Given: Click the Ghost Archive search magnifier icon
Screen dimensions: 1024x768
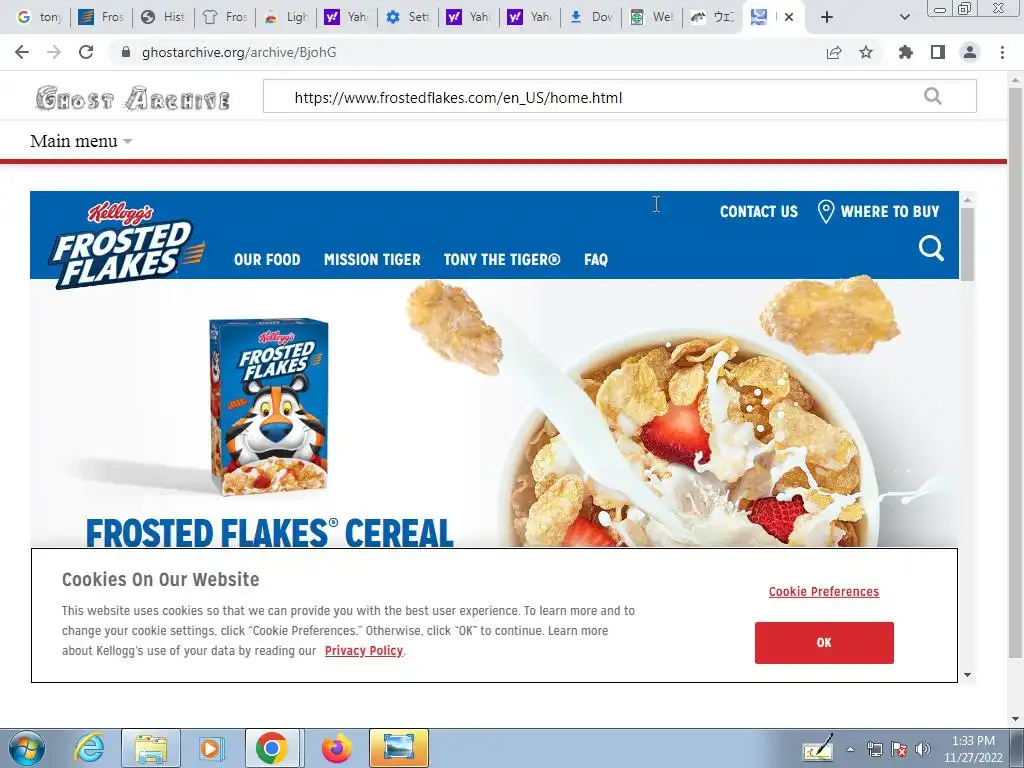Looking at the screenshot, I should (x=933, y=97).
